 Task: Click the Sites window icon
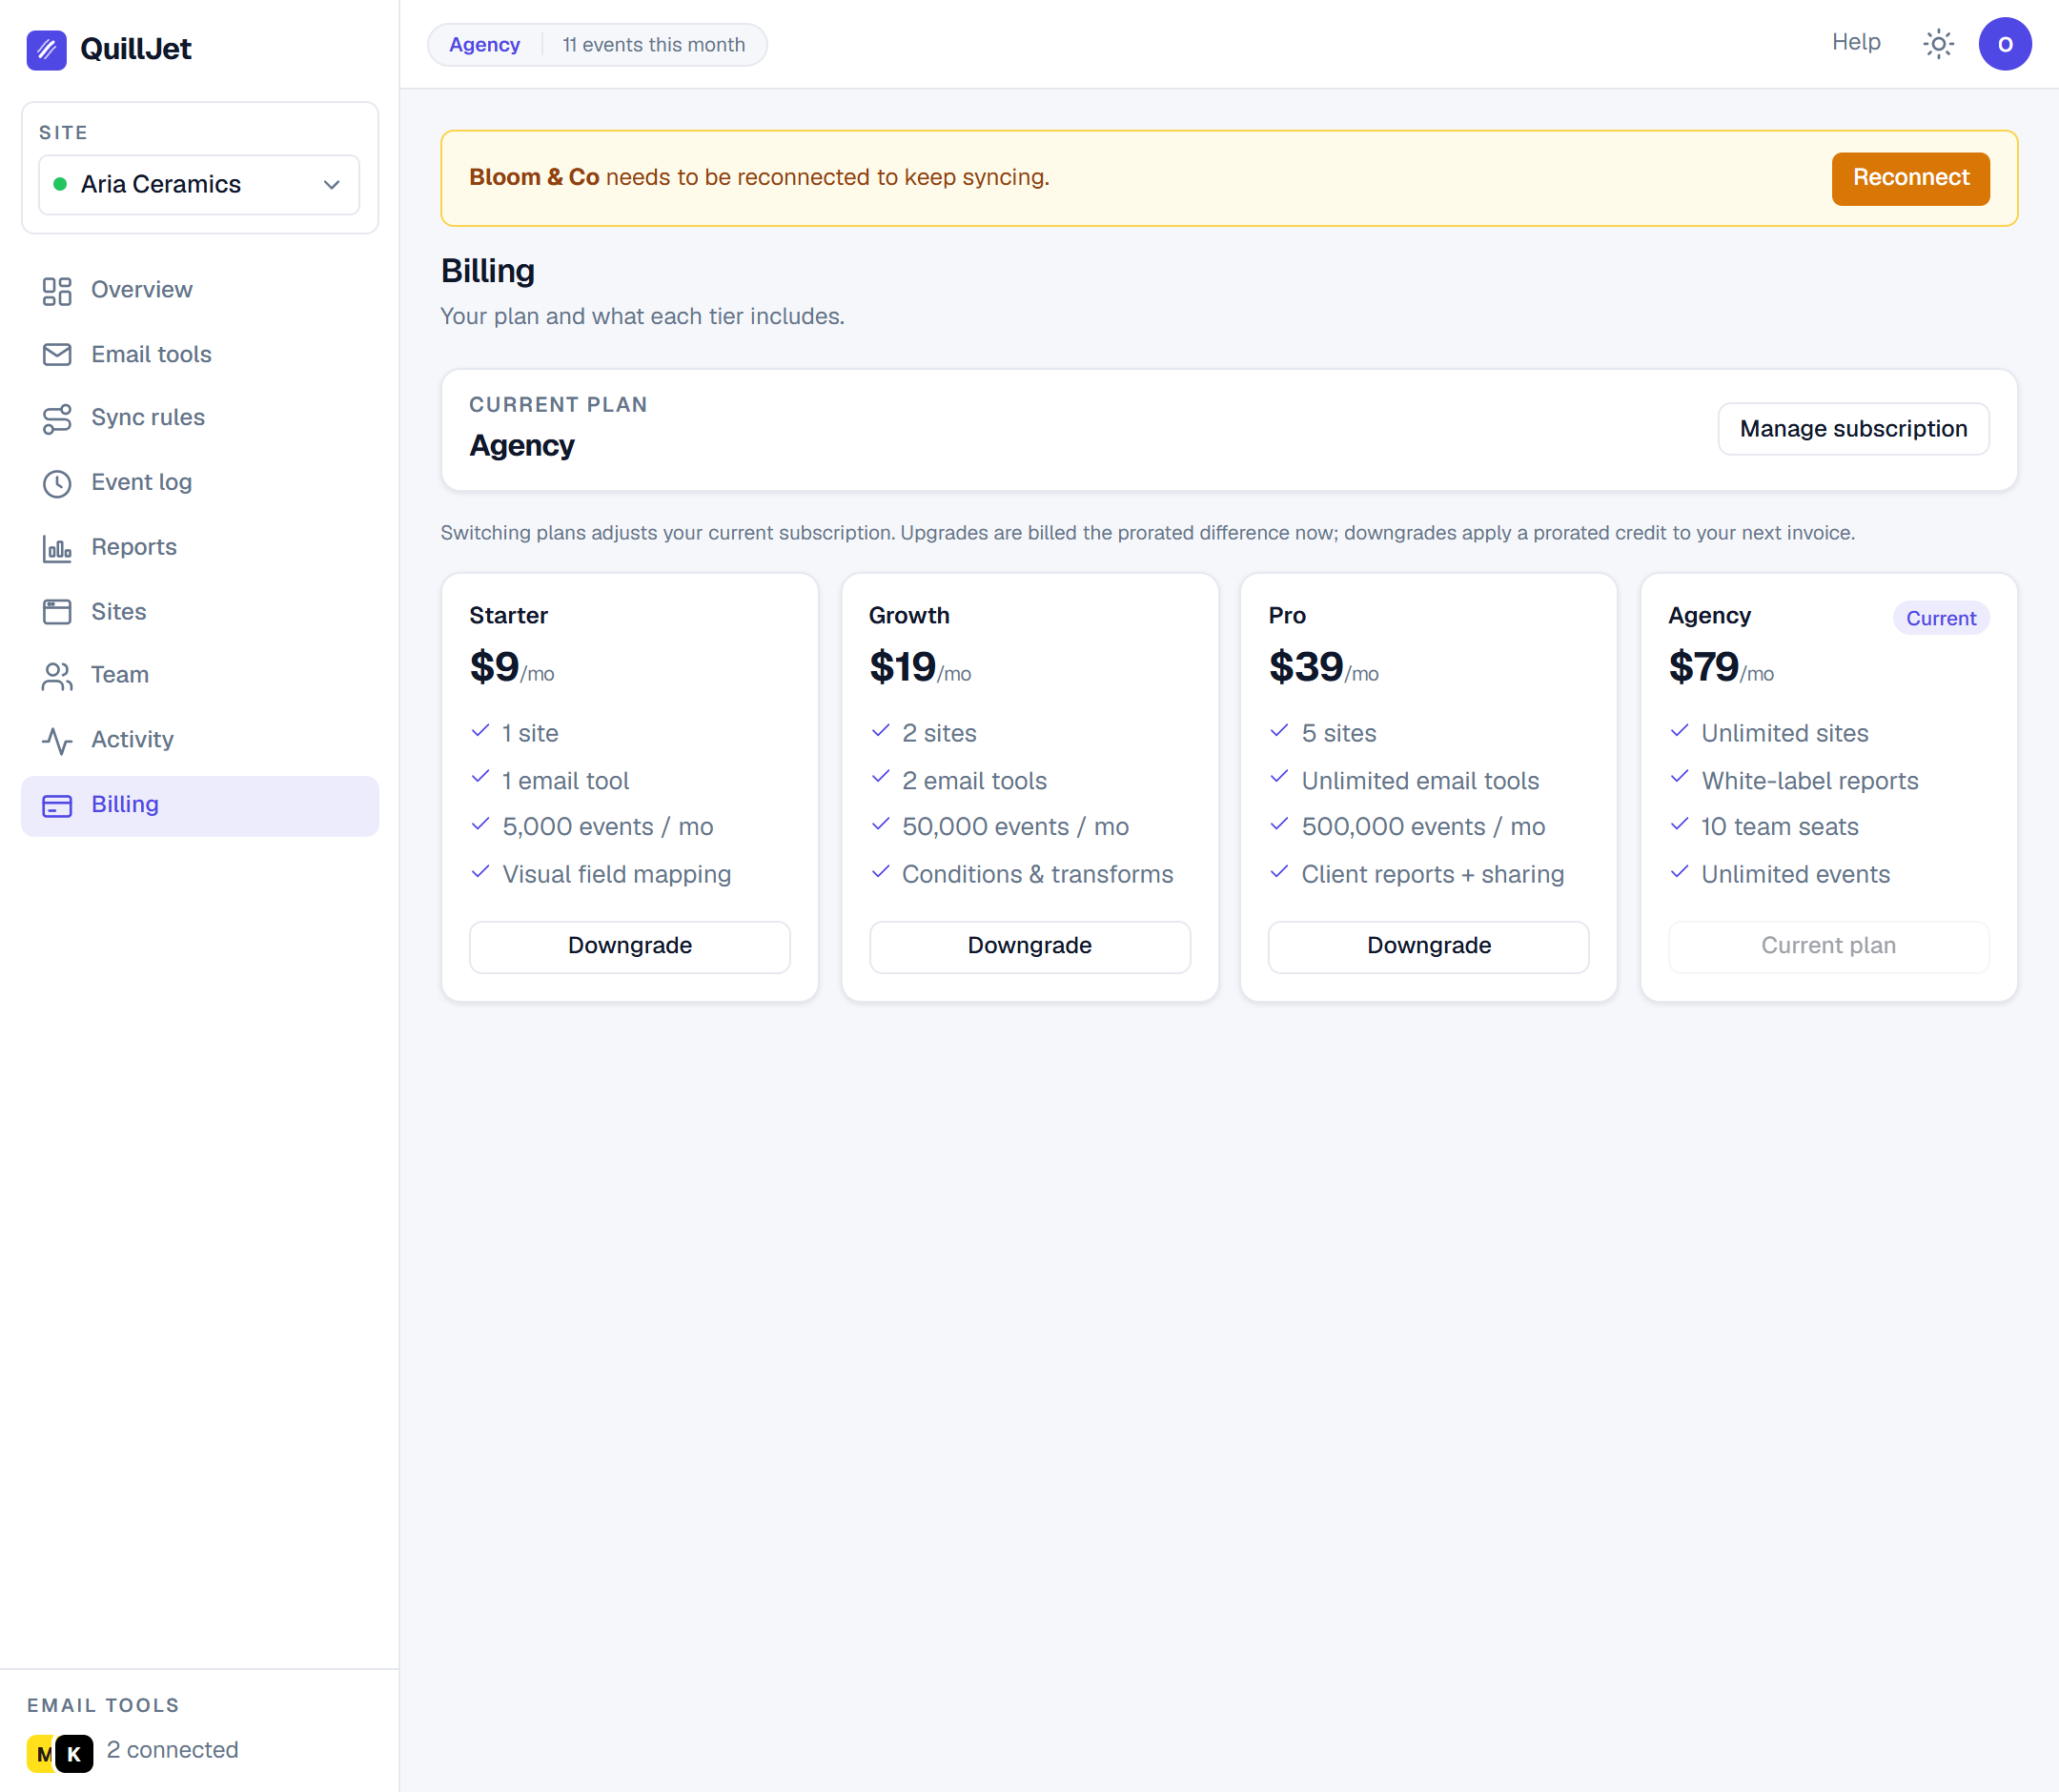[57, 612]
